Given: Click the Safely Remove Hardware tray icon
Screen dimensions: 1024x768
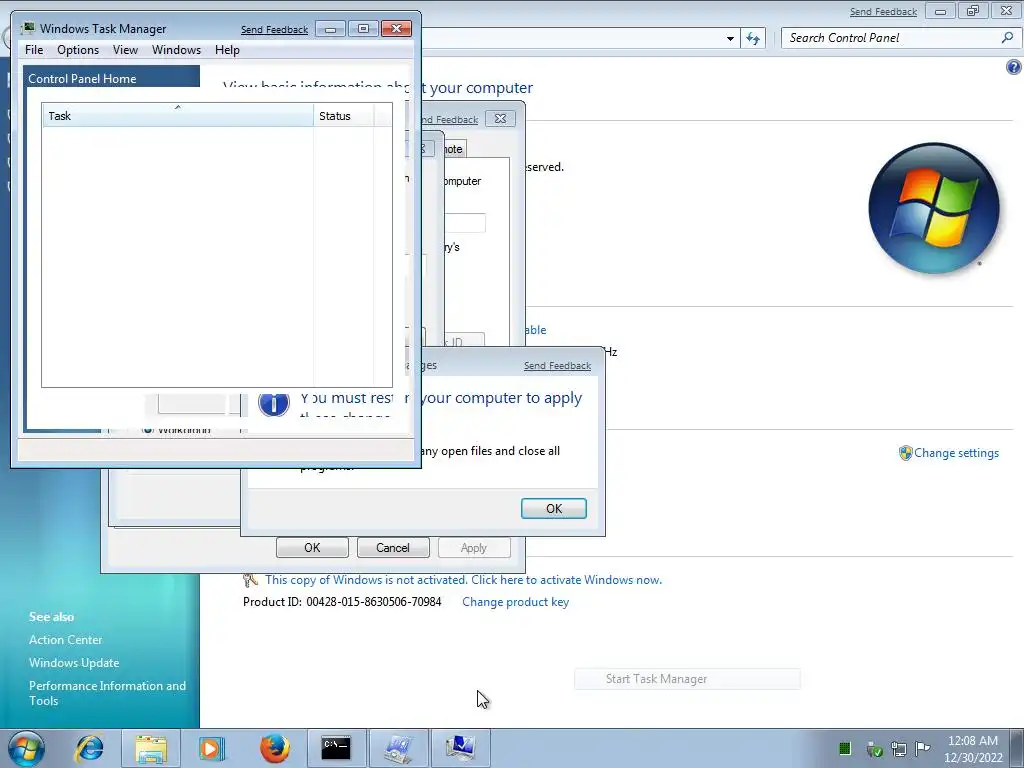Looking at the screenshot, I should [874, 749].
